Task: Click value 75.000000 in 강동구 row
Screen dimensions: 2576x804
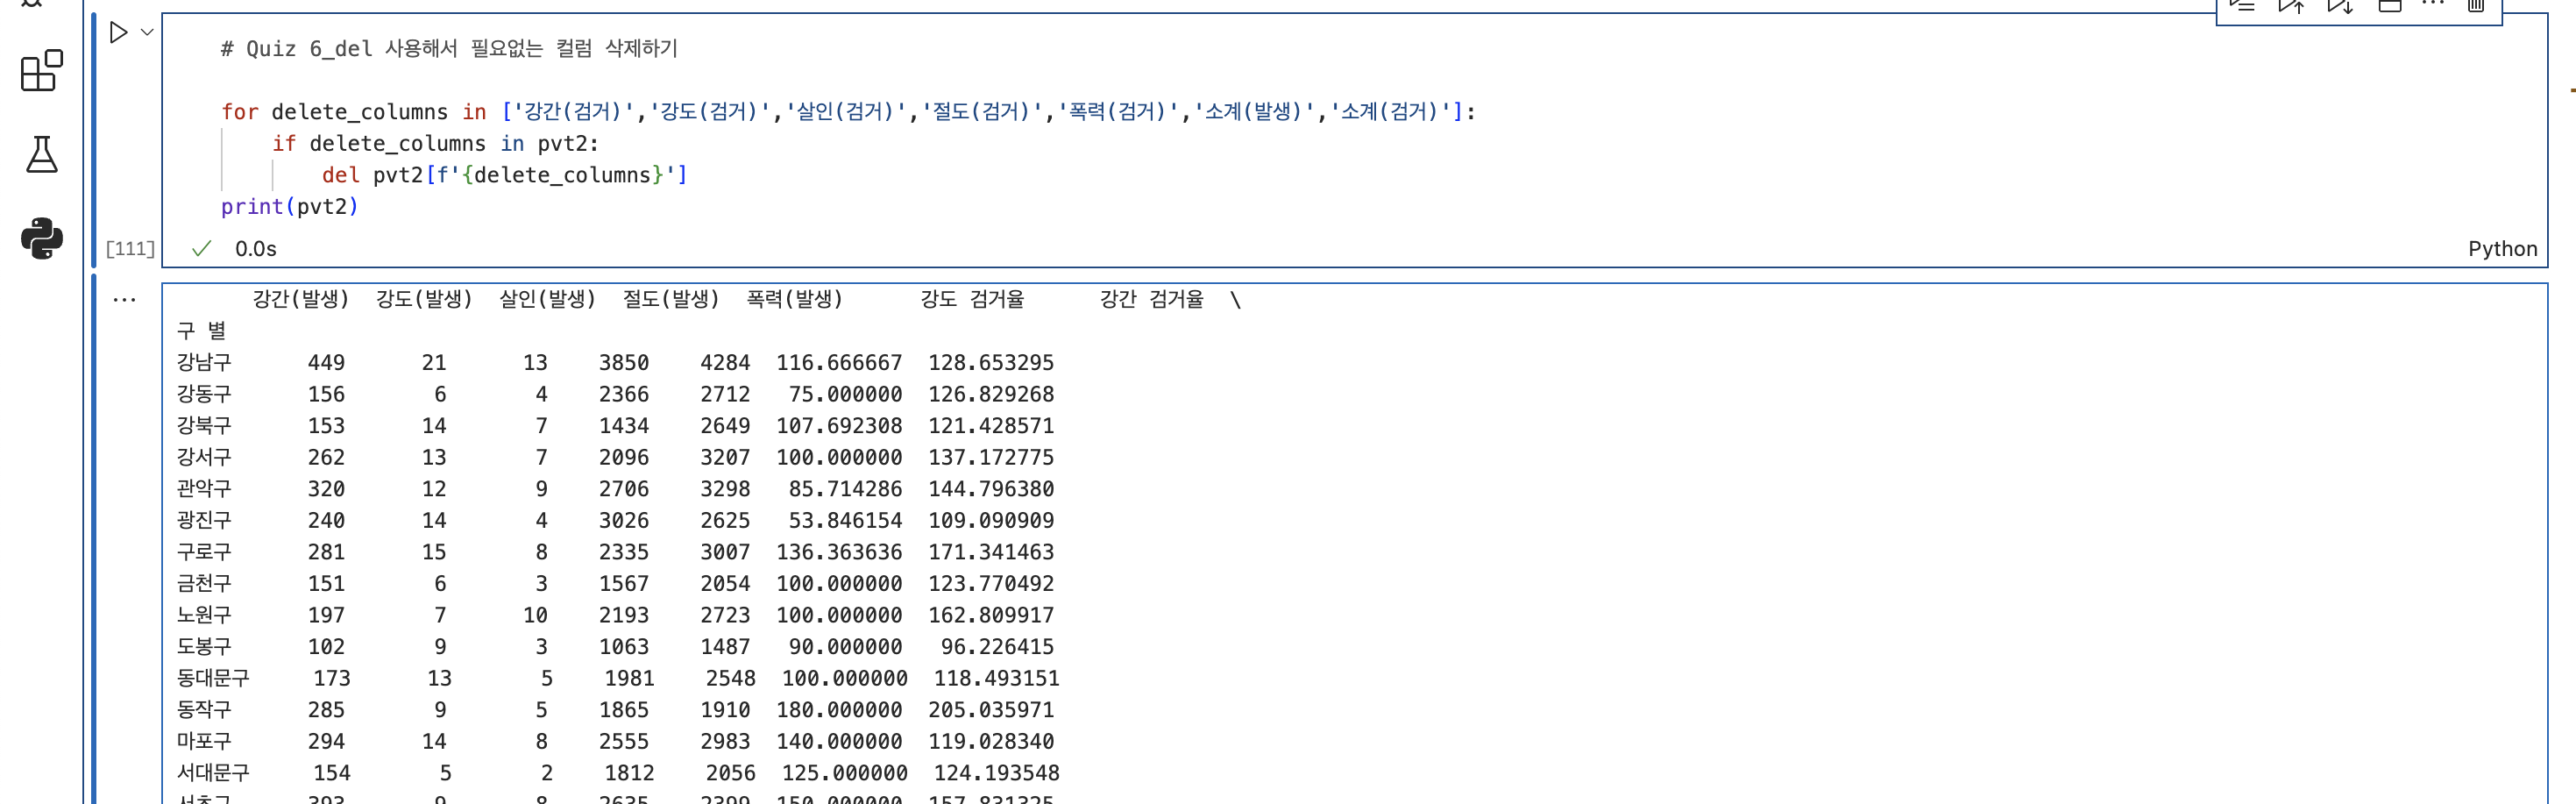Action: click(845, 394)
